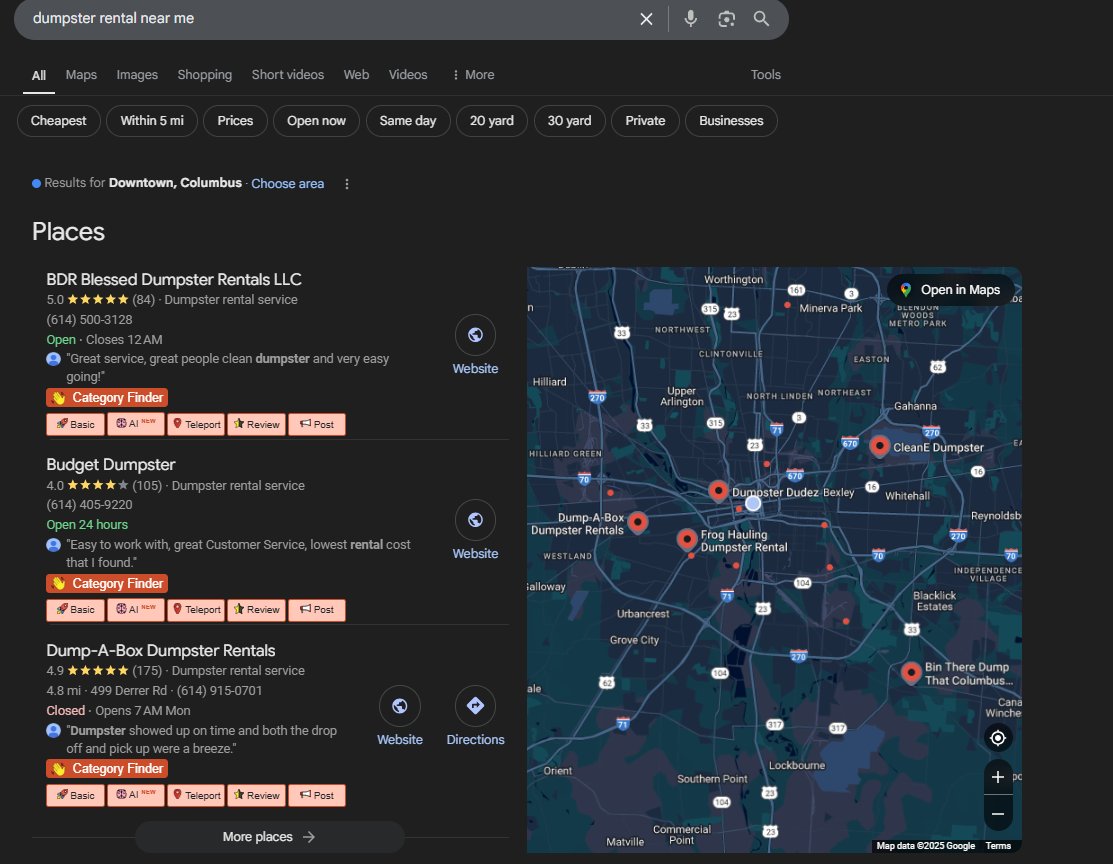The image size is (1113, 864).
Task: Click the More places button
Action: pos(270,837)
